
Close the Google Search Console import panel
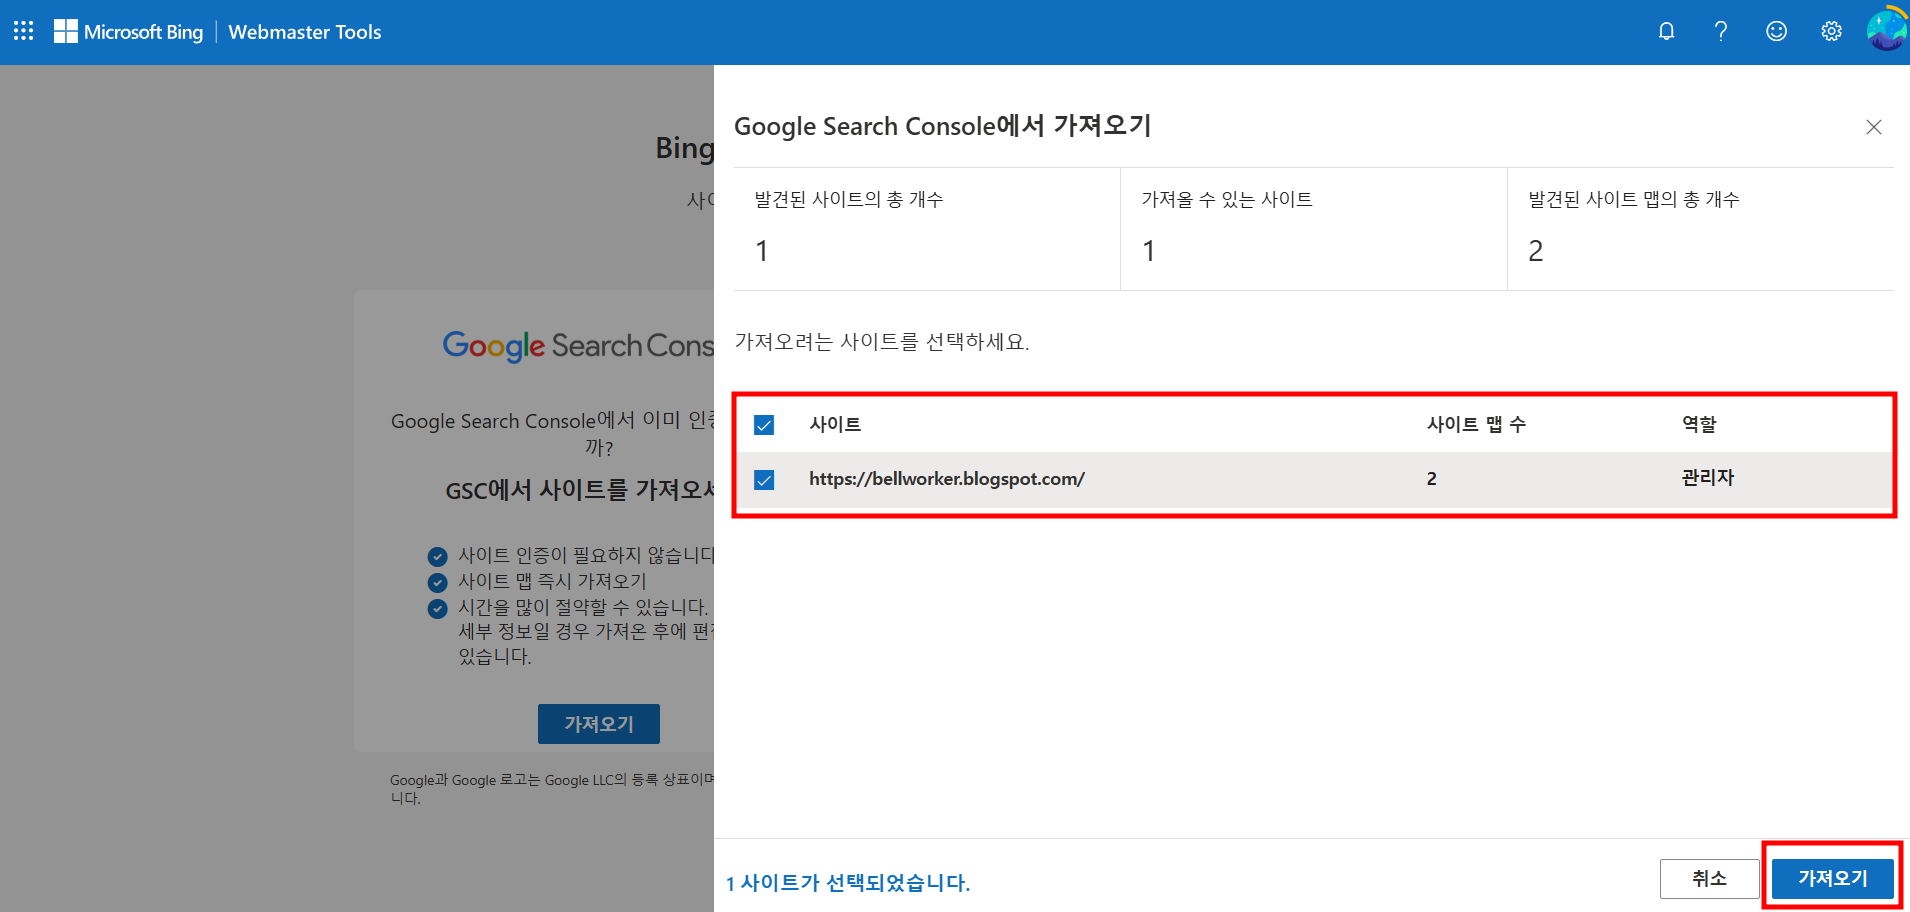1874,127
